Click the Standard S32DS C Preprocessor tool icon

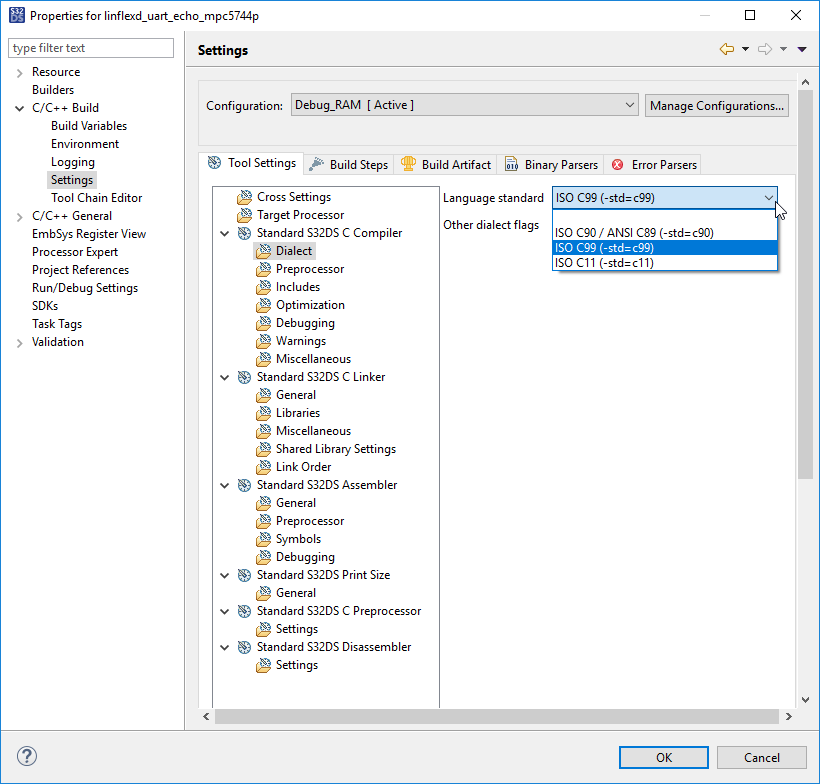[244, 611]
